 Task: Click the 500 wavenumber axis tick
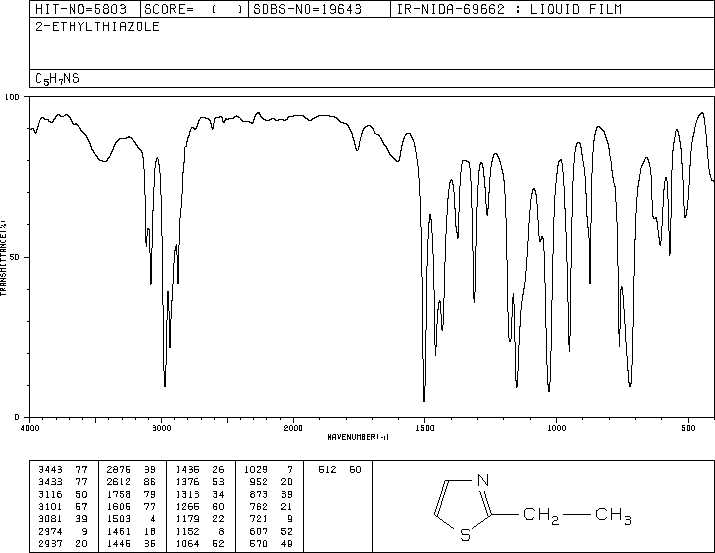(688, 428)
